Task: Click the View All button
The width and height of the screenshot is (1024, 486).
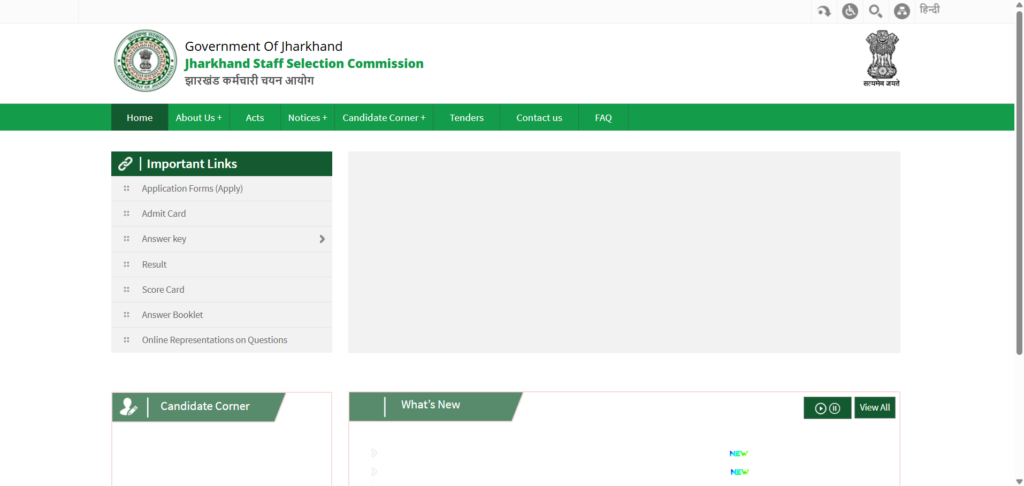Action: (x=875, y=408)
